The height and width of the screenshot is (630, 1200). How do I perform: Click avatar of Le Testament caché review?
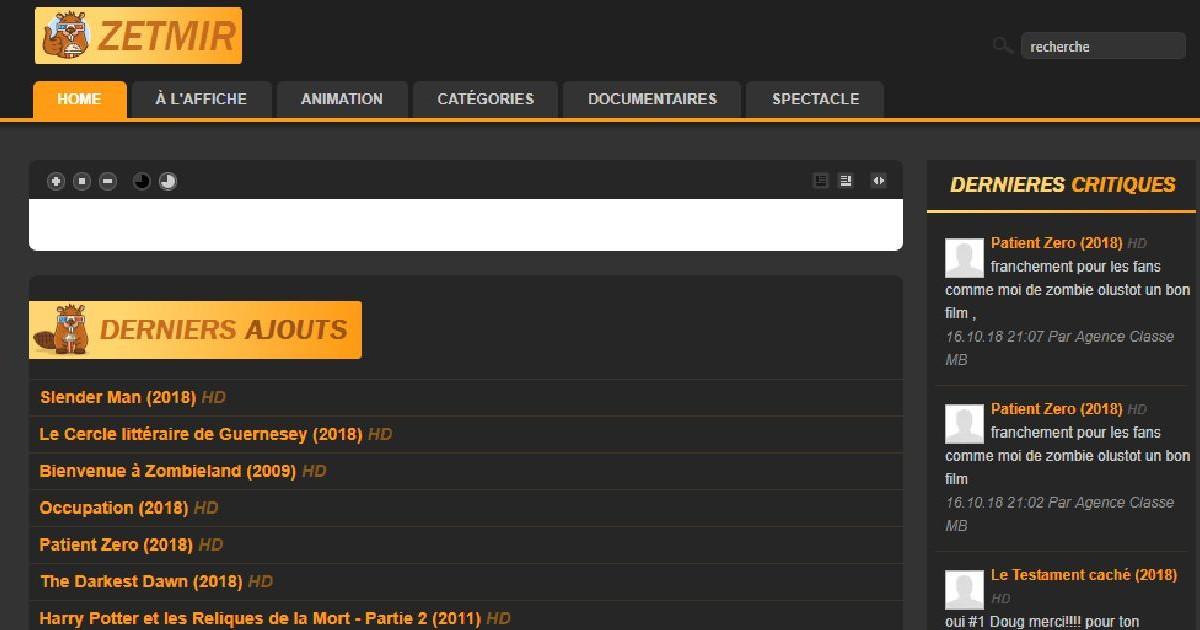pos(964,590)
